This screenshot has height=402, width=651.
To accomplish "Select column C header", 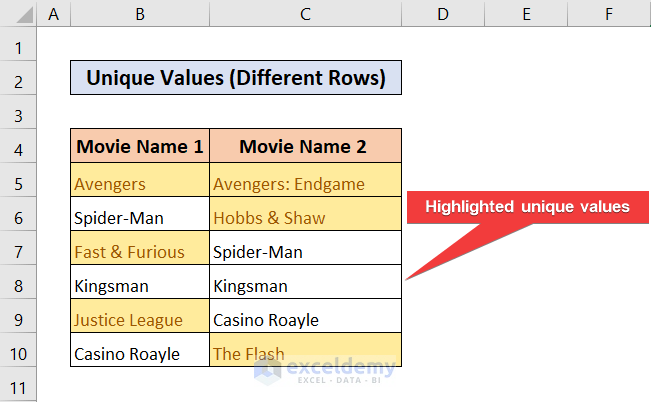I will 305,13.
